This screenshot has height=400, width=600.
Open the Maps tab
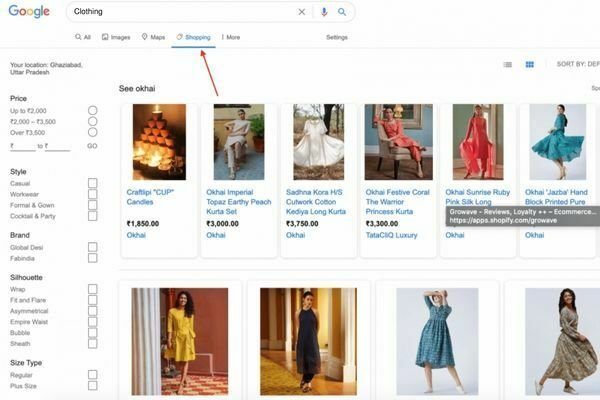[x=153, y=37]
